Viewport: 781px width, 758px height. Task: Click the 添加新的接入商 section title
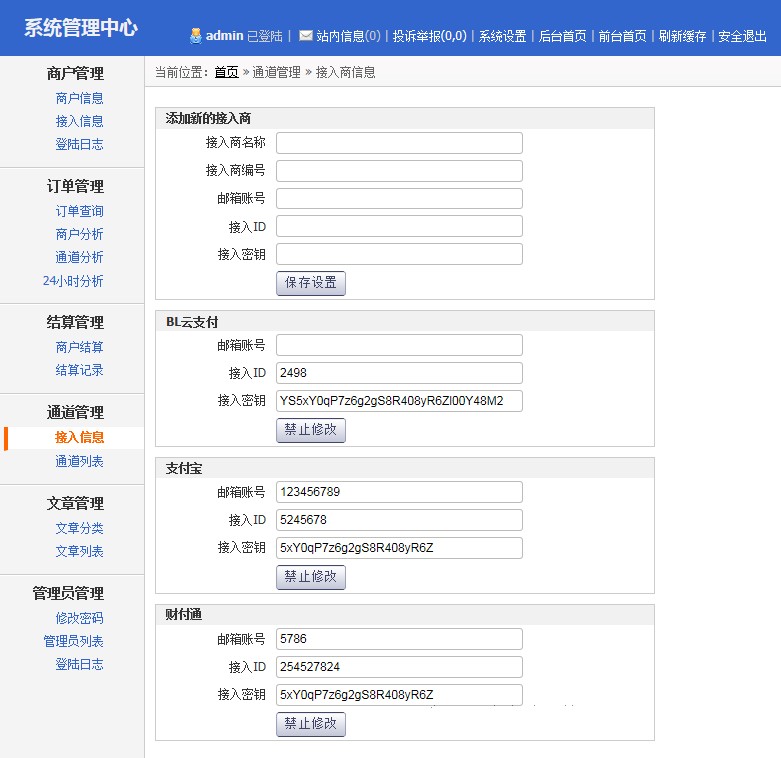208,119
